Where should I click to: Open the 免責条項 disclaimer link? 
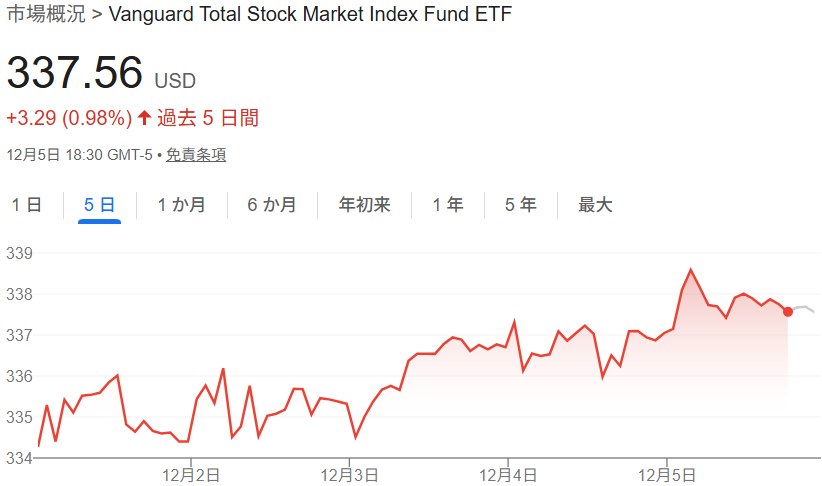[x=196, y=155]
